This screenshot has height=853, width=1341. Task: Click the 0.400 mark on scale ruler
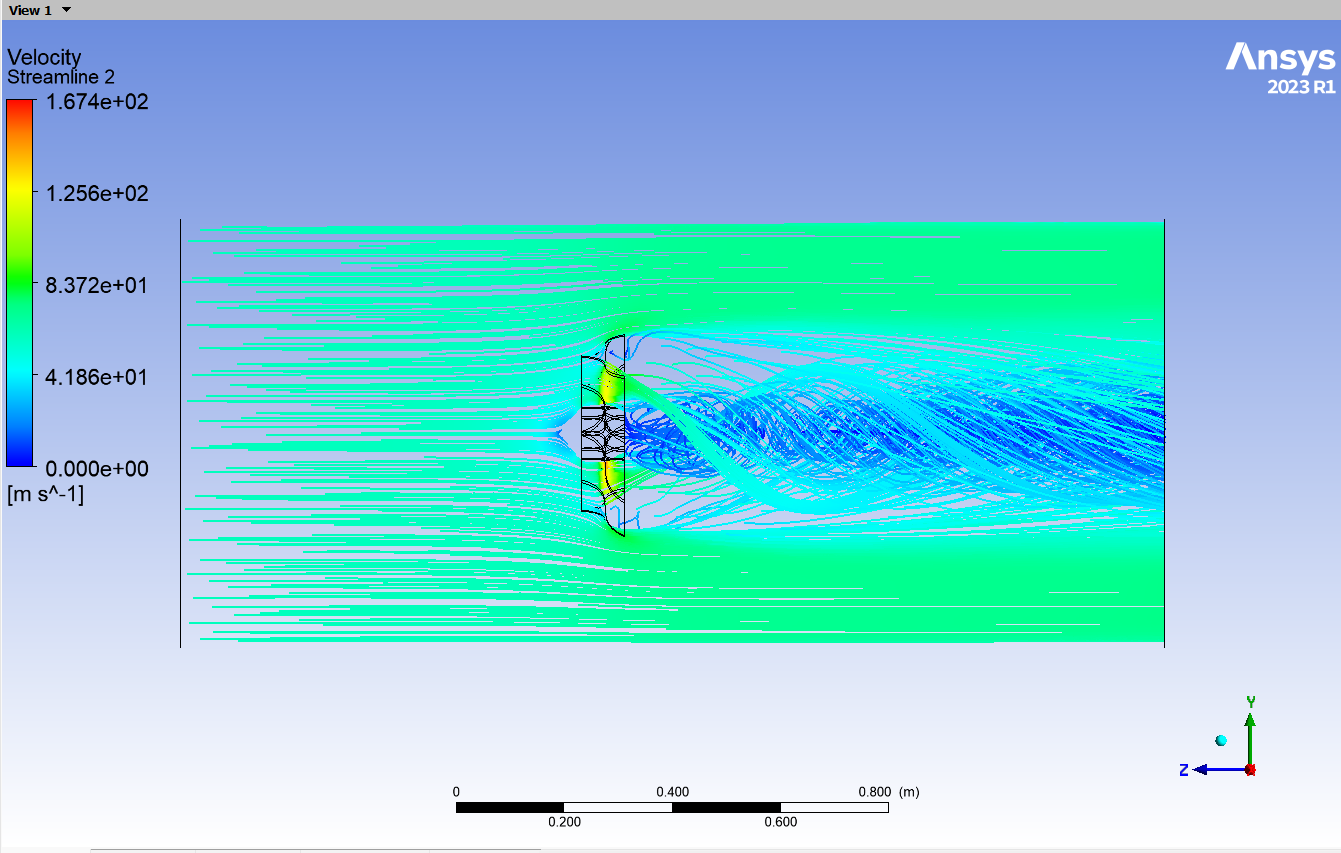(672, 792)
